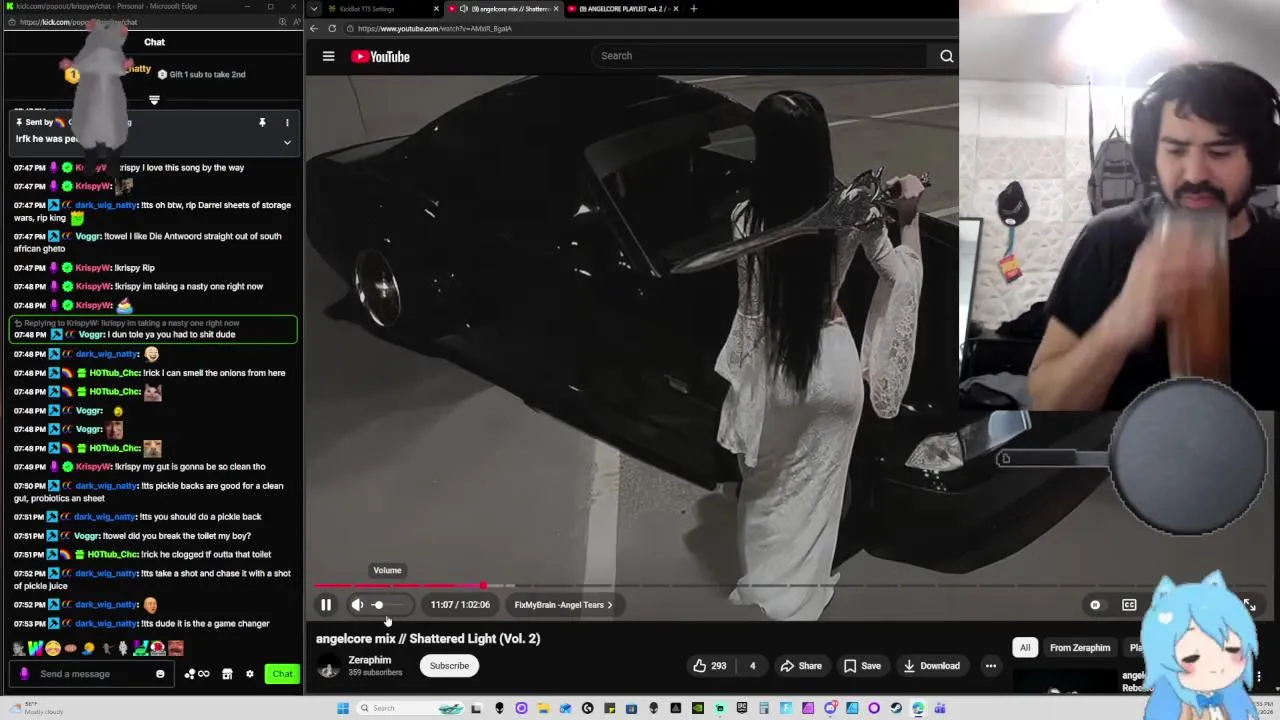Open pinned message three-dot options
Screen dimensions: 1280x720
[287, 122]
